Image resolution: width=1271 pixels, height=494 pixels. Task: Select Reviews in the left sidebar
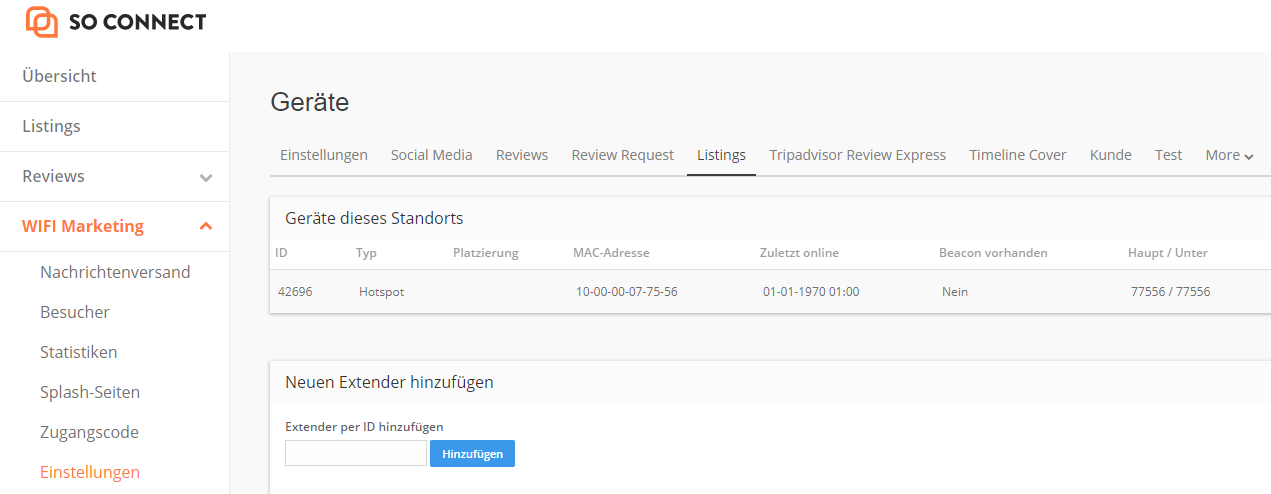pos(53,176)
